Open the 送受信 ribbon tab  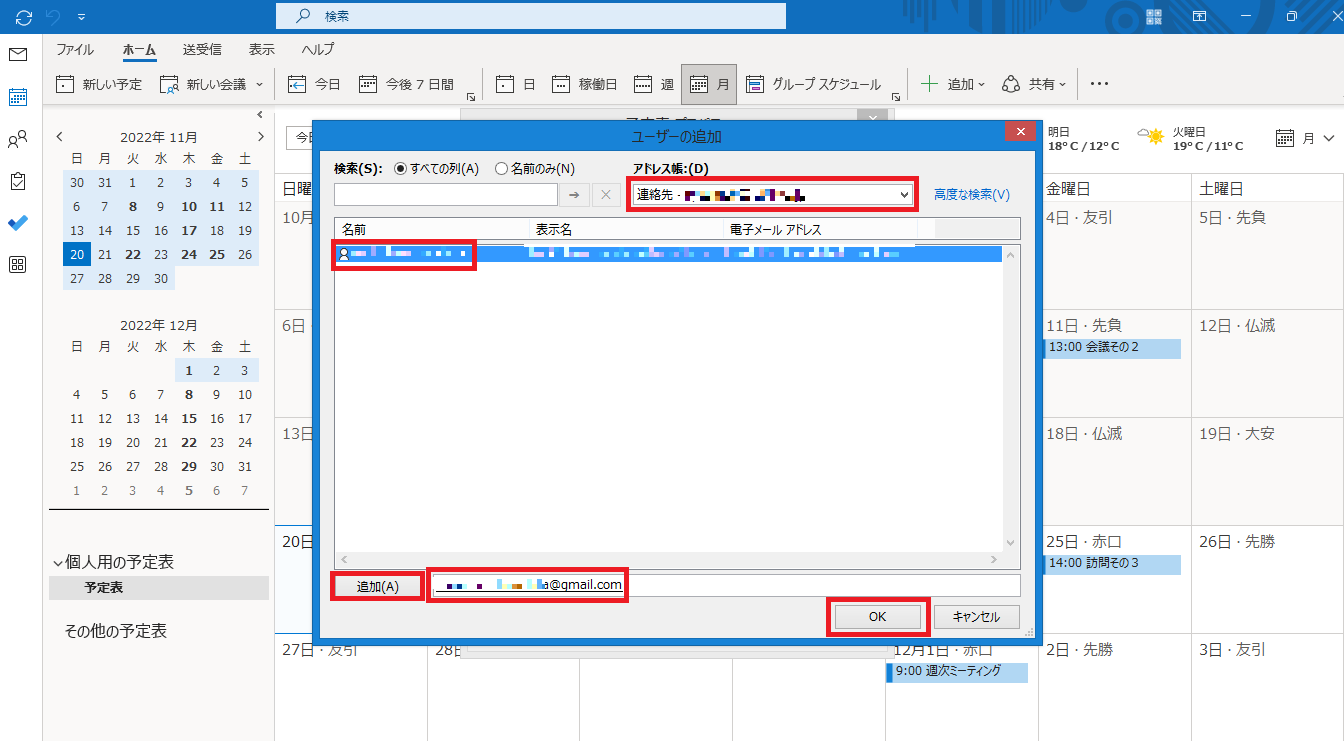(202, 49)
